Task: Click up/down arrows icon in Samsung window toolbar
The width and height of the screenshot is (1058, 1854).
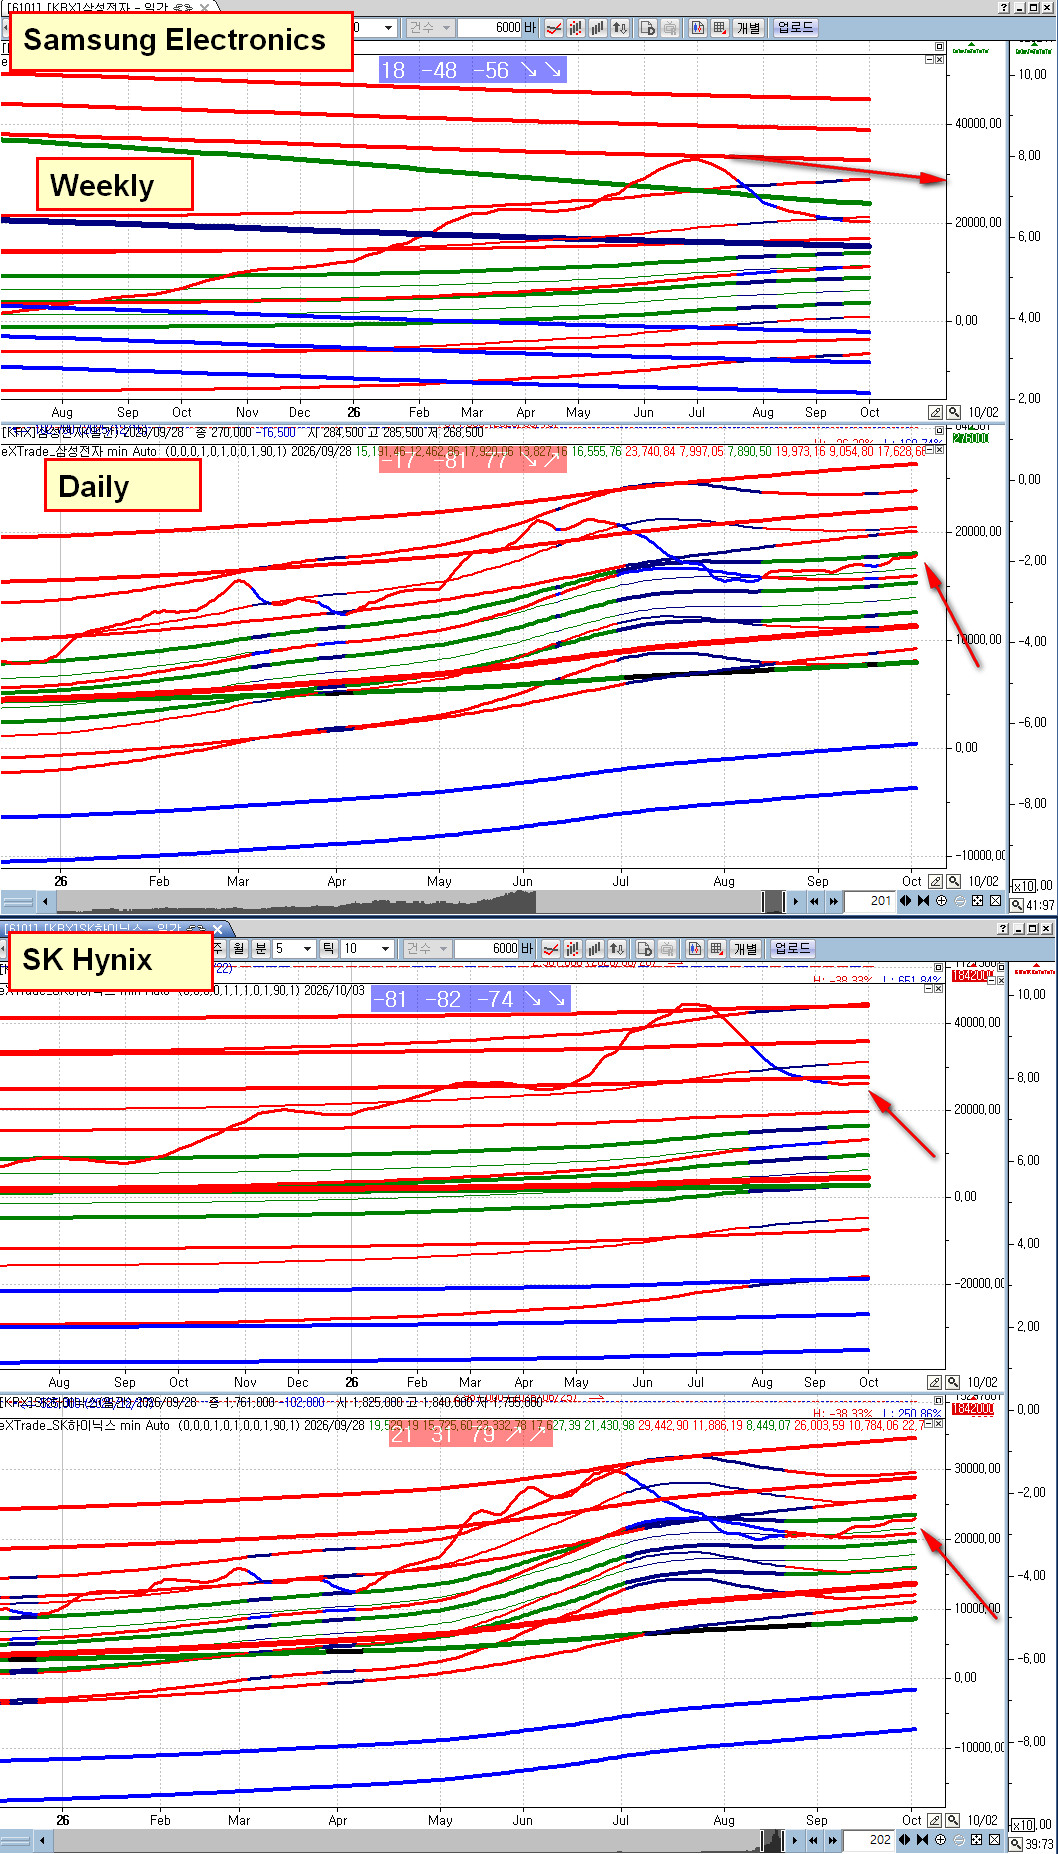Action: 620,28
